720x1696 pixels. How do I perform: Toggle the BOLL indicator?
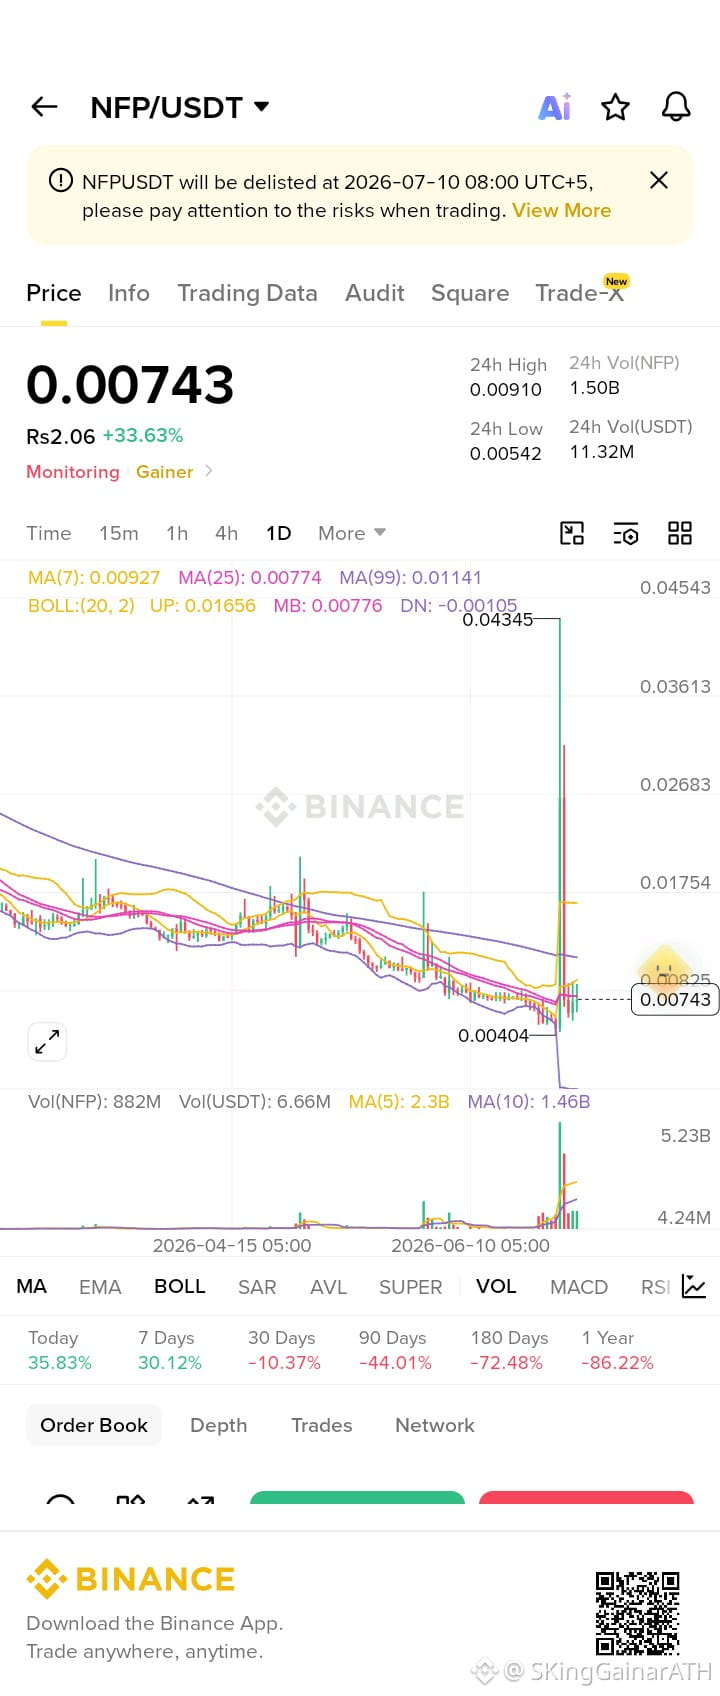[x=180, y=1286]
